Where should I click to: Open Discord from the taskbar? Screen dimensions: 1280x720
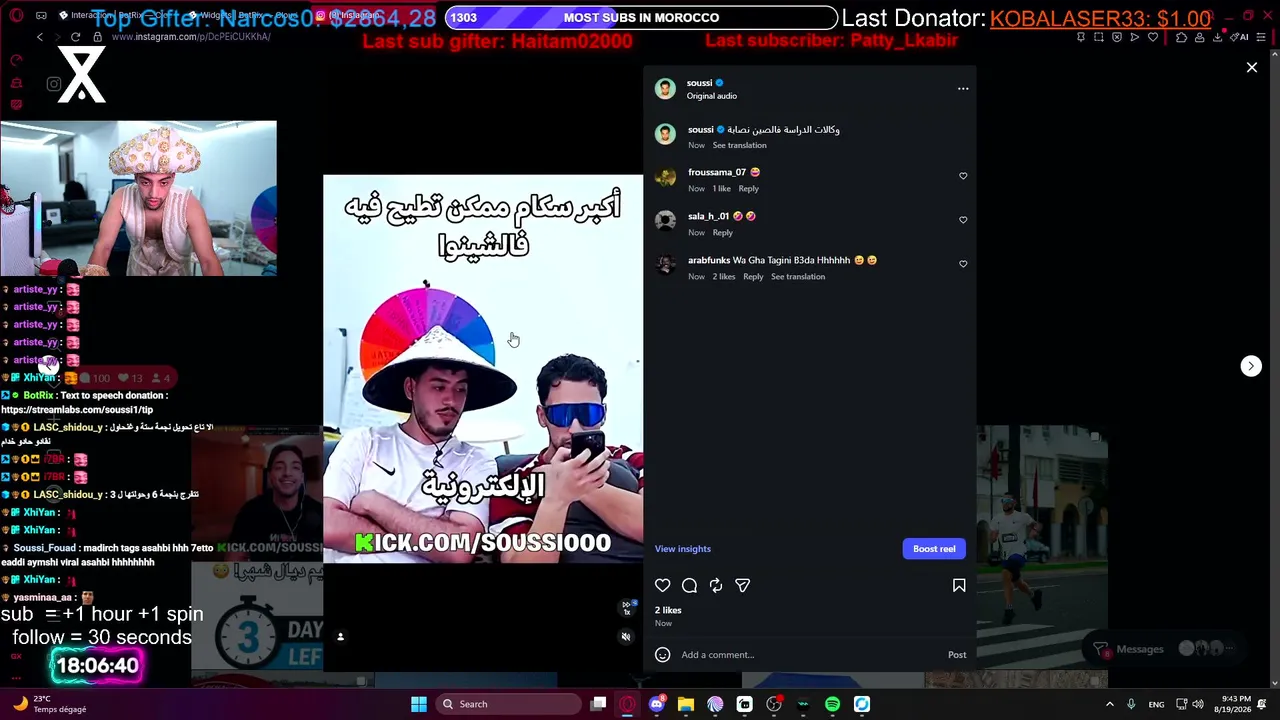click(656, 704)
